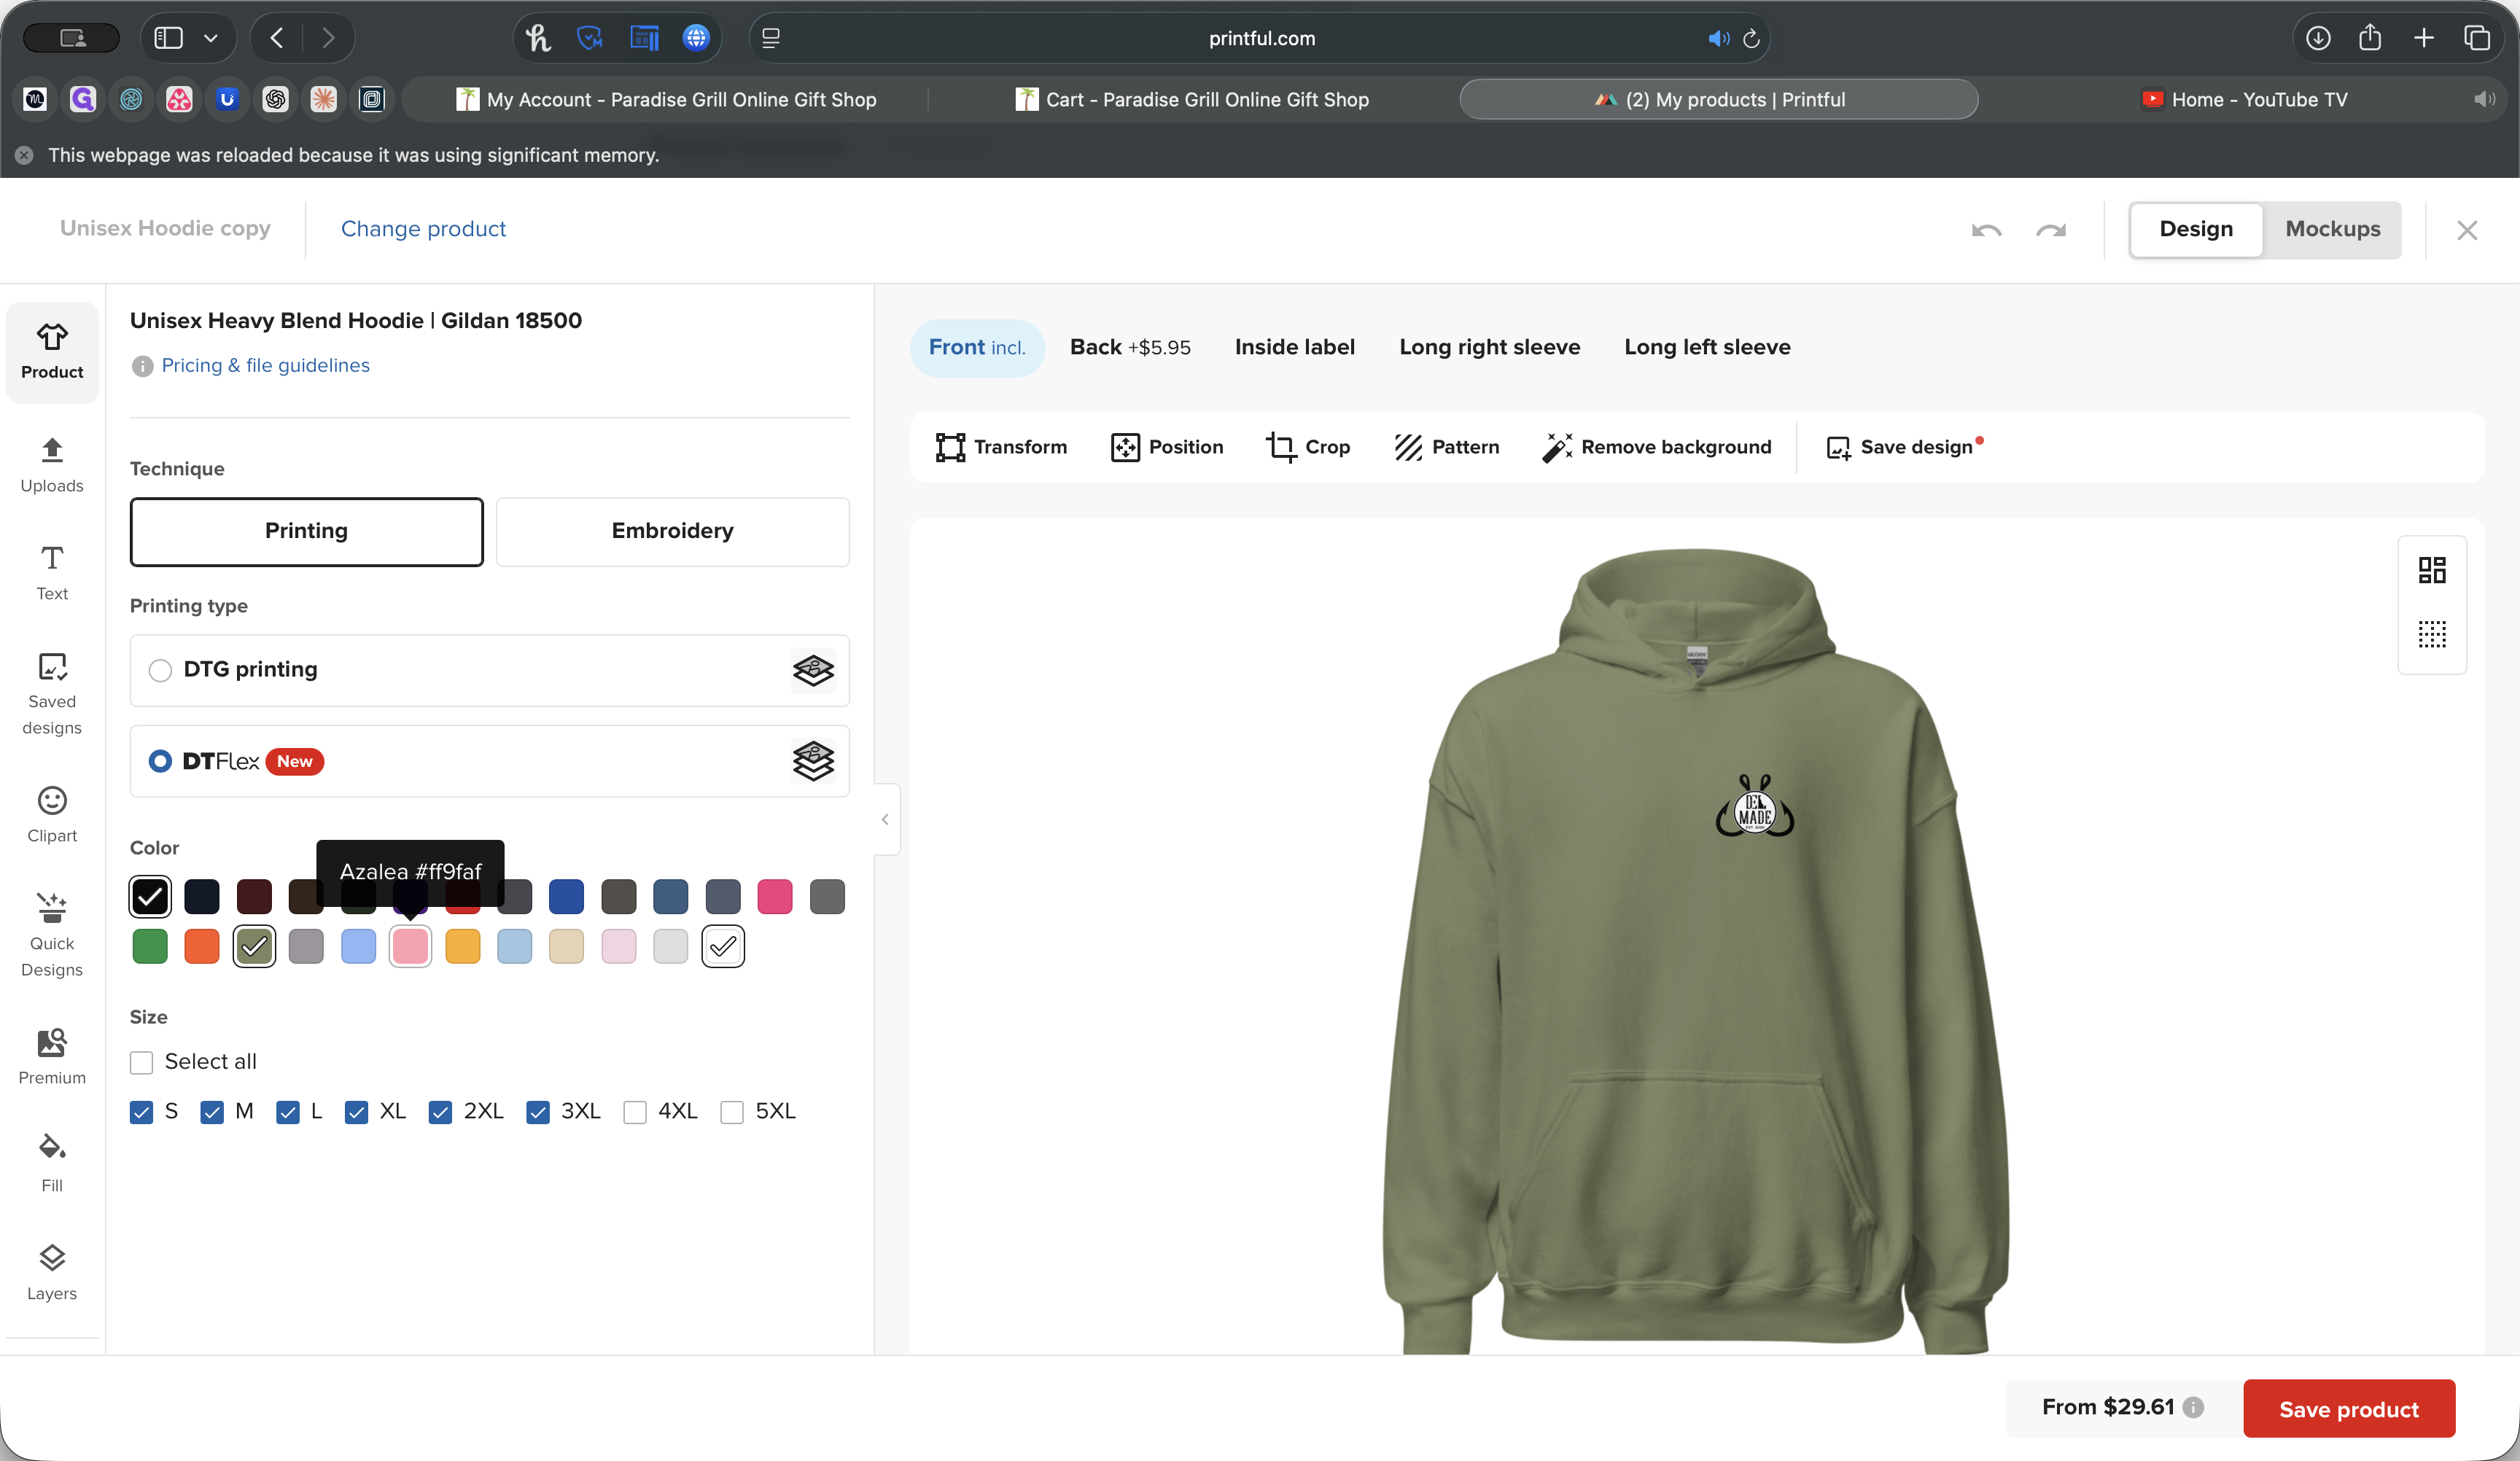The height and width of the screenshot is (1461, 2520).
Task: Select the Back placement tab
Action: point(1130,347)
